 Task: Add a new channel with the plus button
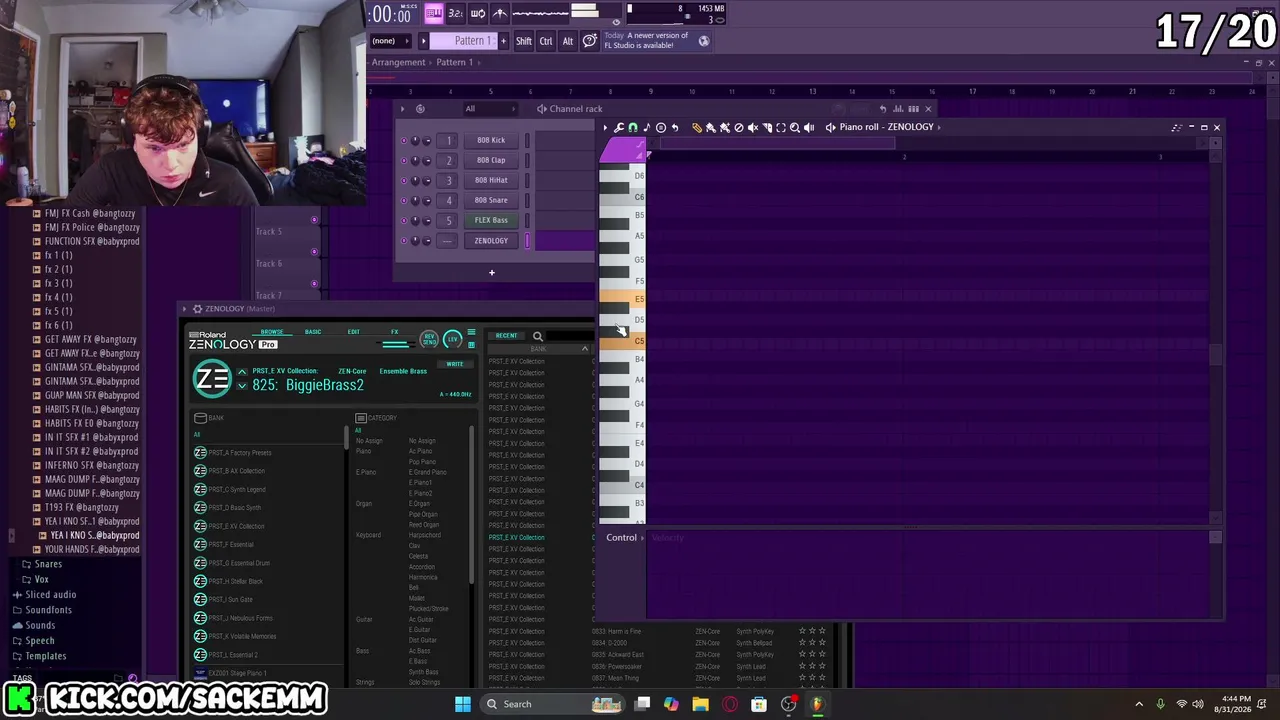491,273
